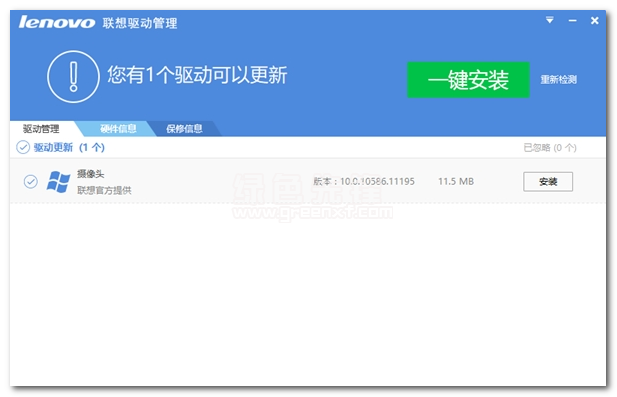Click the Windows logo icon for 摄像头
Screen dimensions: 617x397
click(x=58, y=182)
